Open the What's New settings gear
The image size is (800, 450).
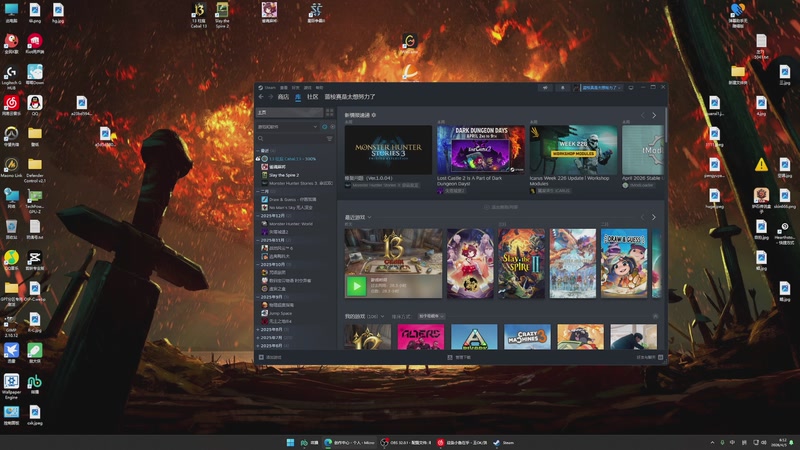click(x=374, y=115)
